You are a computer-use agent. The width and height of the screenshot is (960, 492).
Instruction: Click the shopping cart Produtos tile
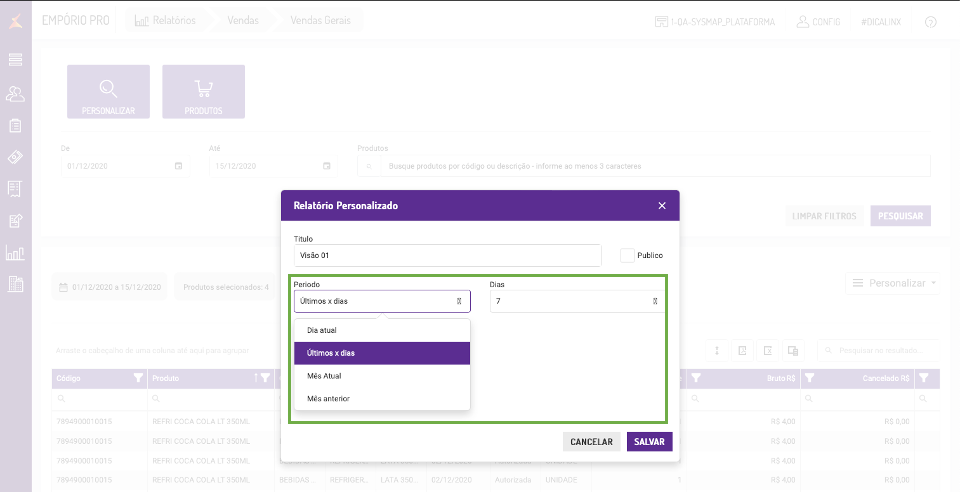click(x=203, y=91)
